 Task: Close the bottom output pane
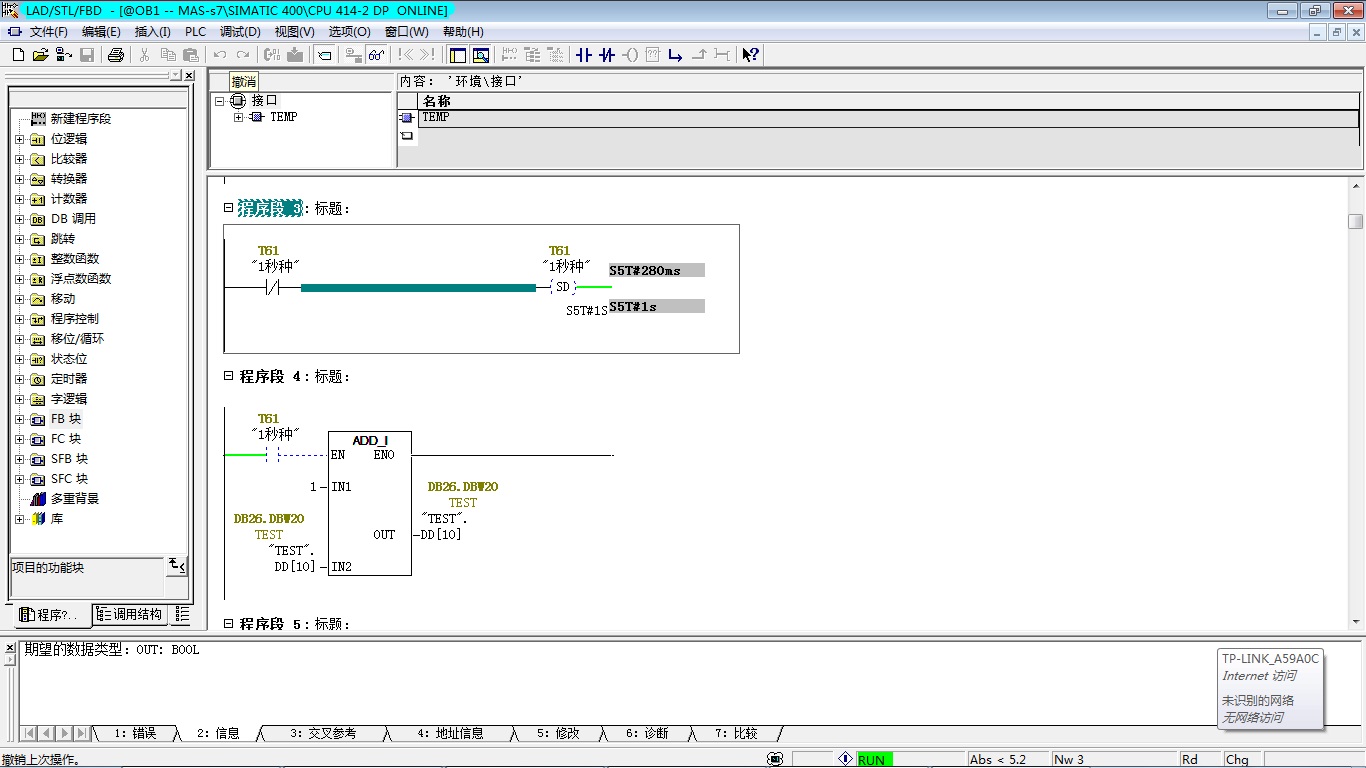coord(9,648)
